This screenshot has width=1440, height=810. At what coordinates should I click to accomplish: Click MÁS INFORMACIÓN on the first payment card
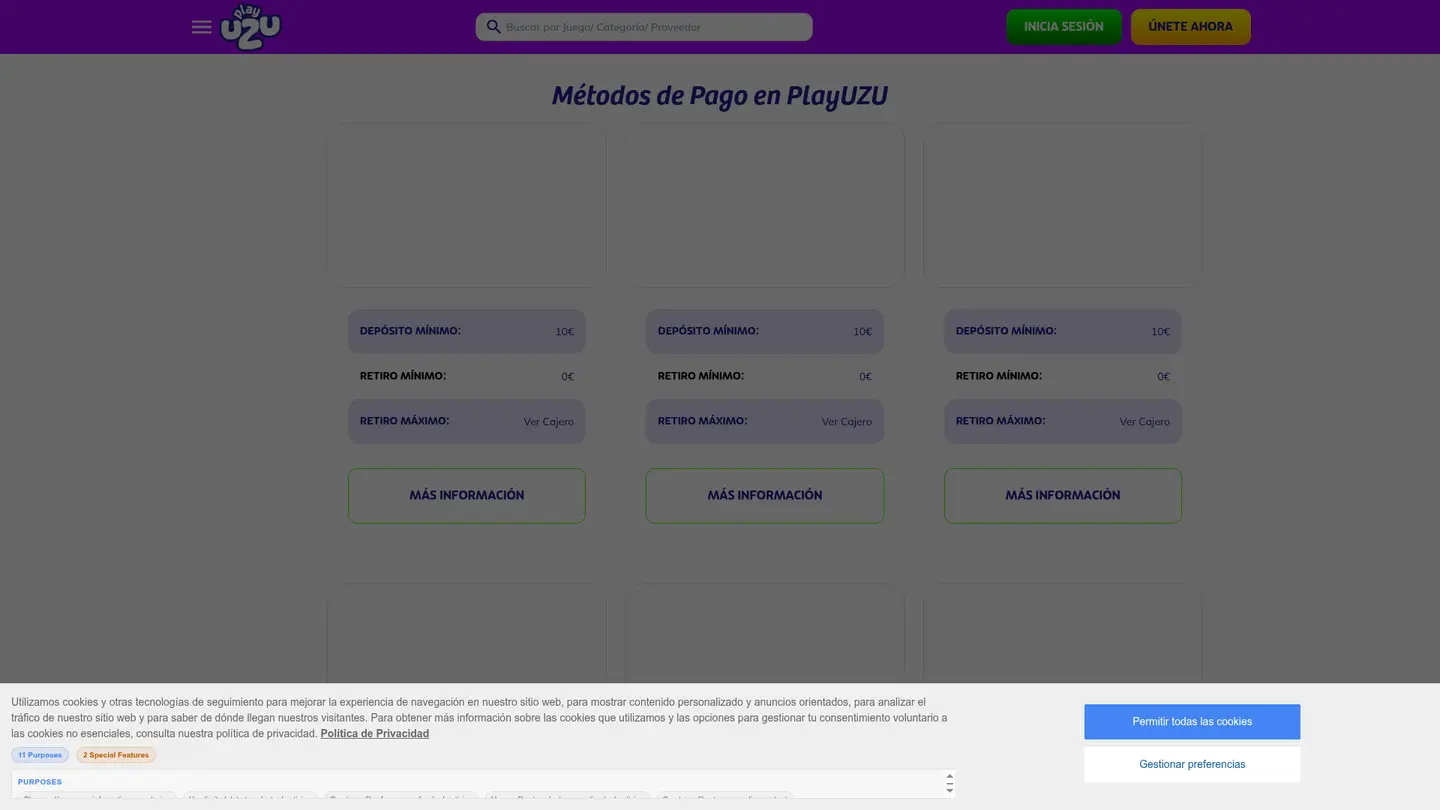pyautogui.click(x=467, y=495)
